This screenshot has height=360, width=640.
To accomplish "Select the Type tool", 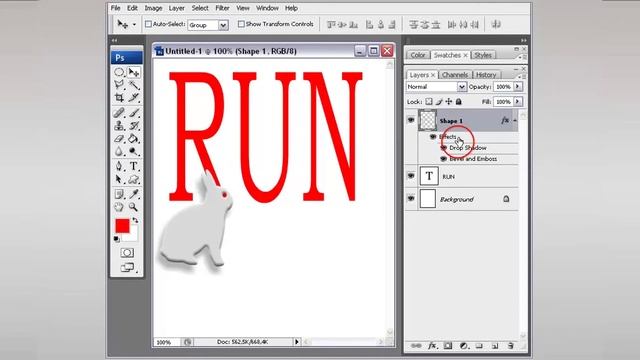I will pyautogui.click(x=133, y=166).
